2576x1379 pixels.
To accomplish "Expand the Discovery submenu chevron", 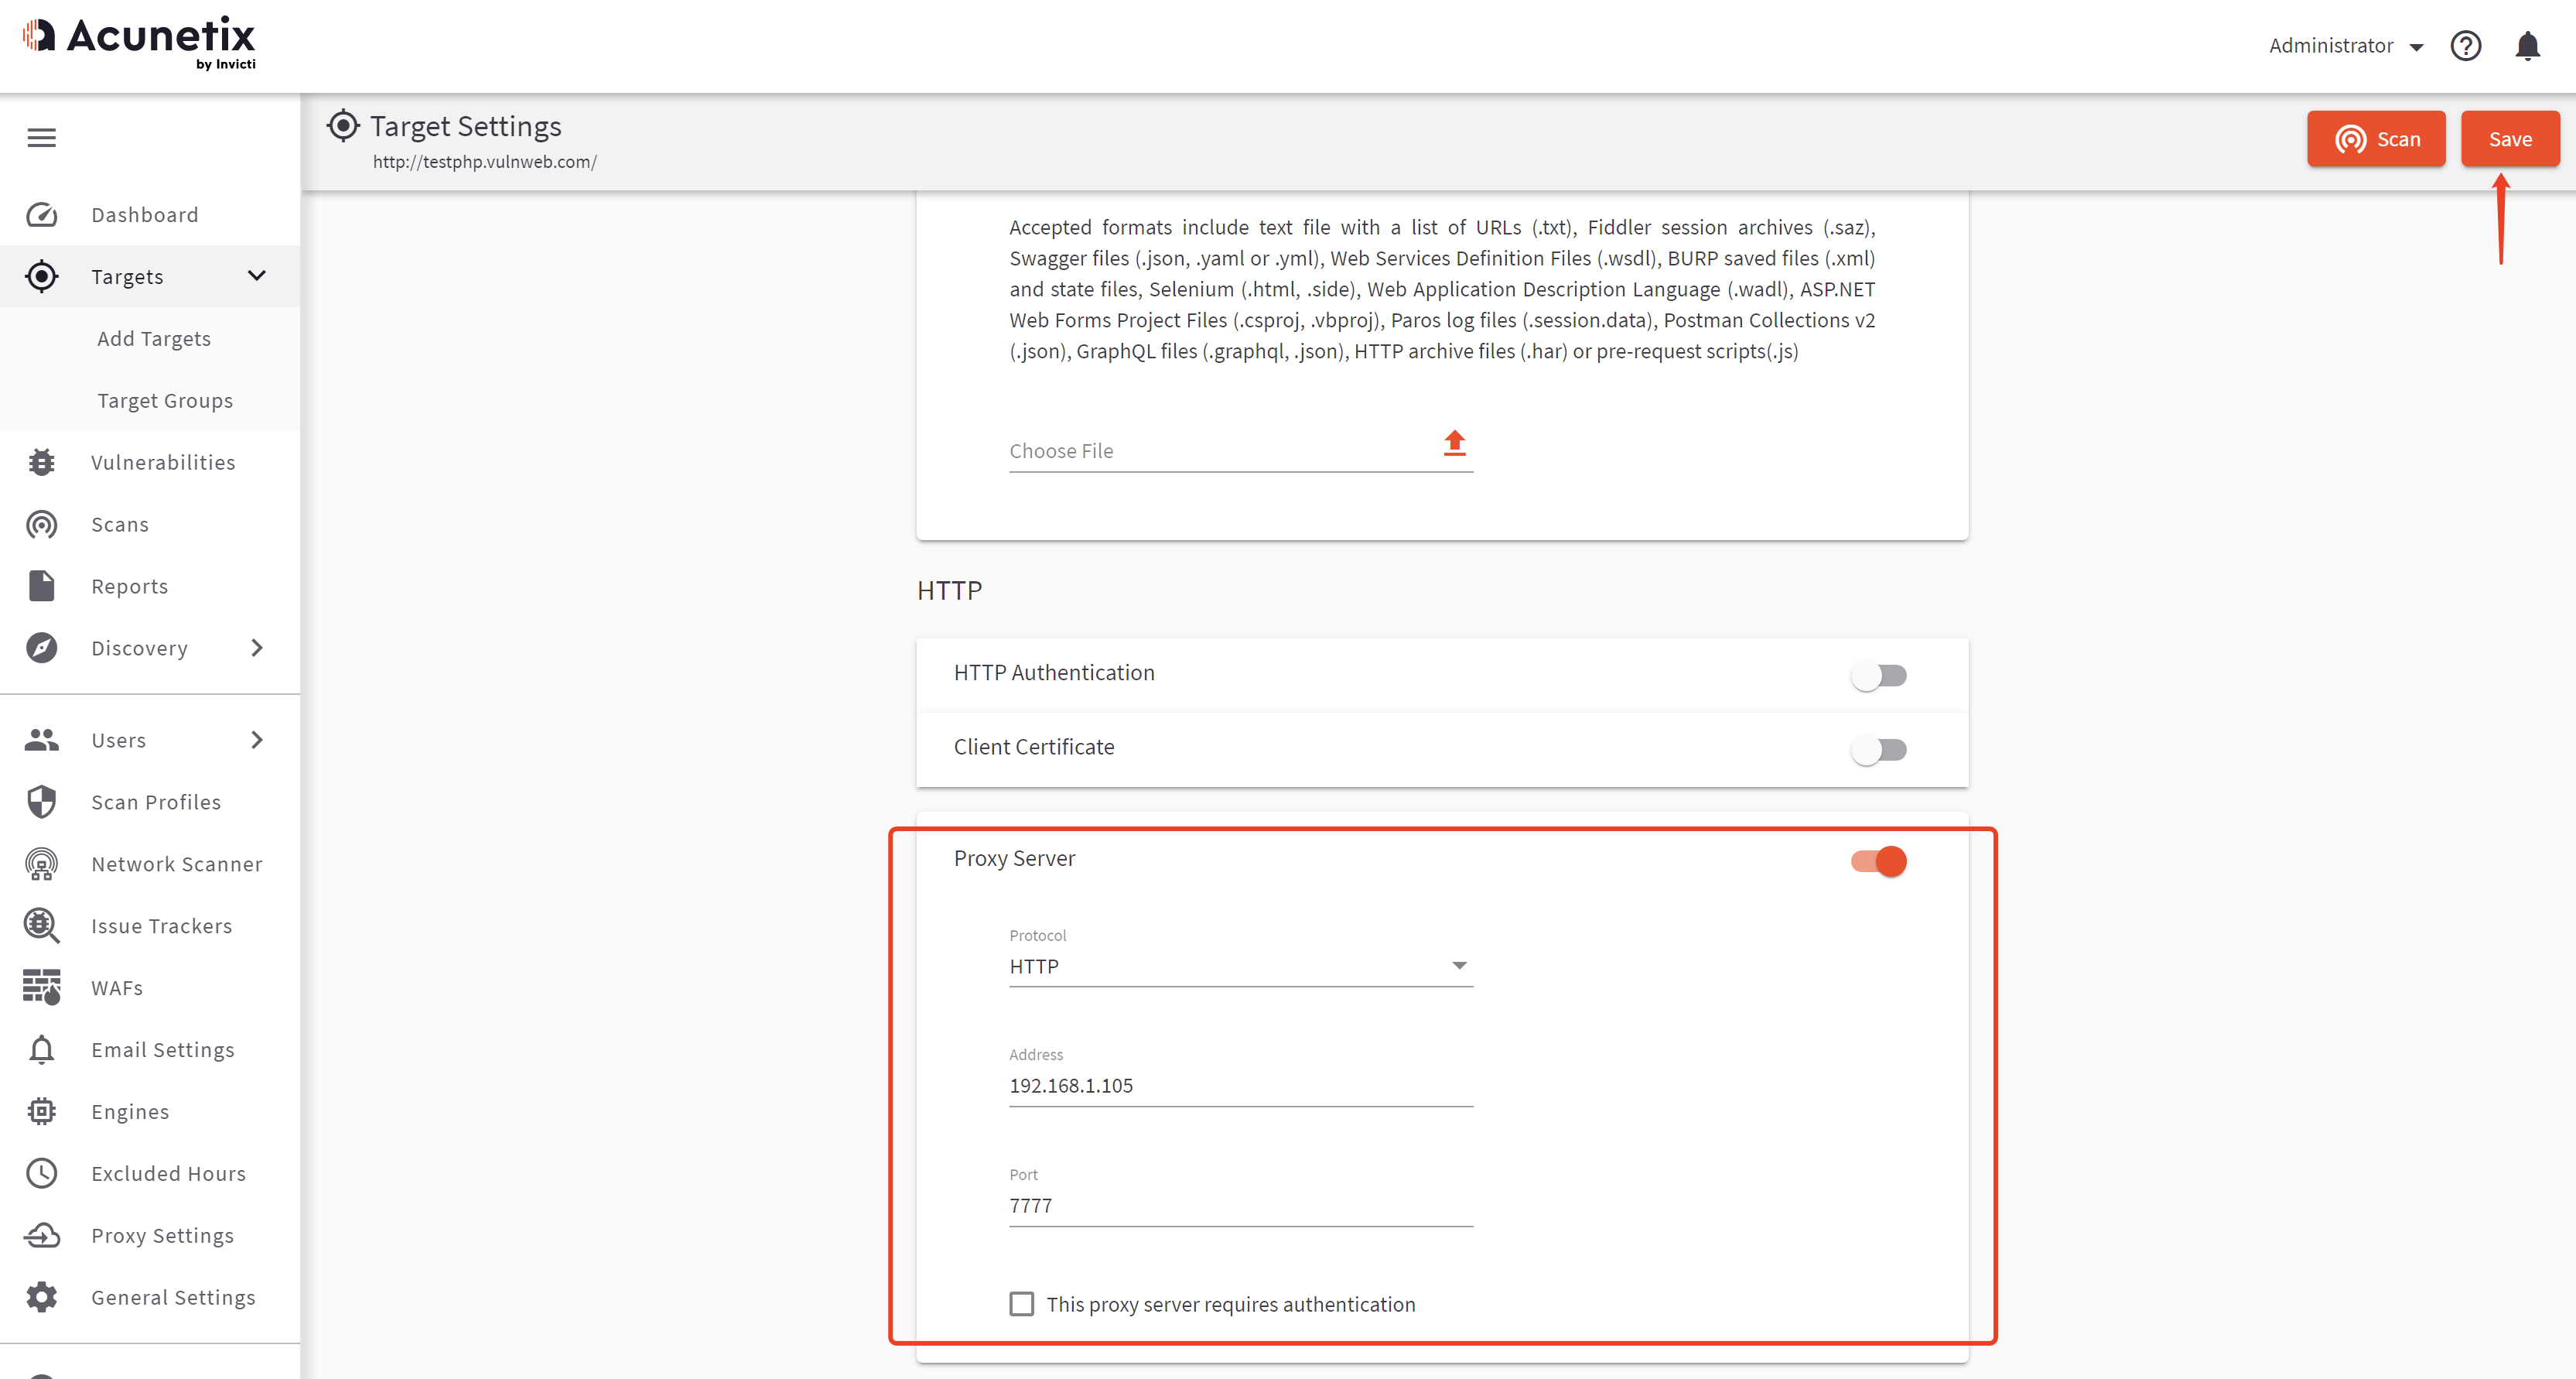I will (257, 648).
